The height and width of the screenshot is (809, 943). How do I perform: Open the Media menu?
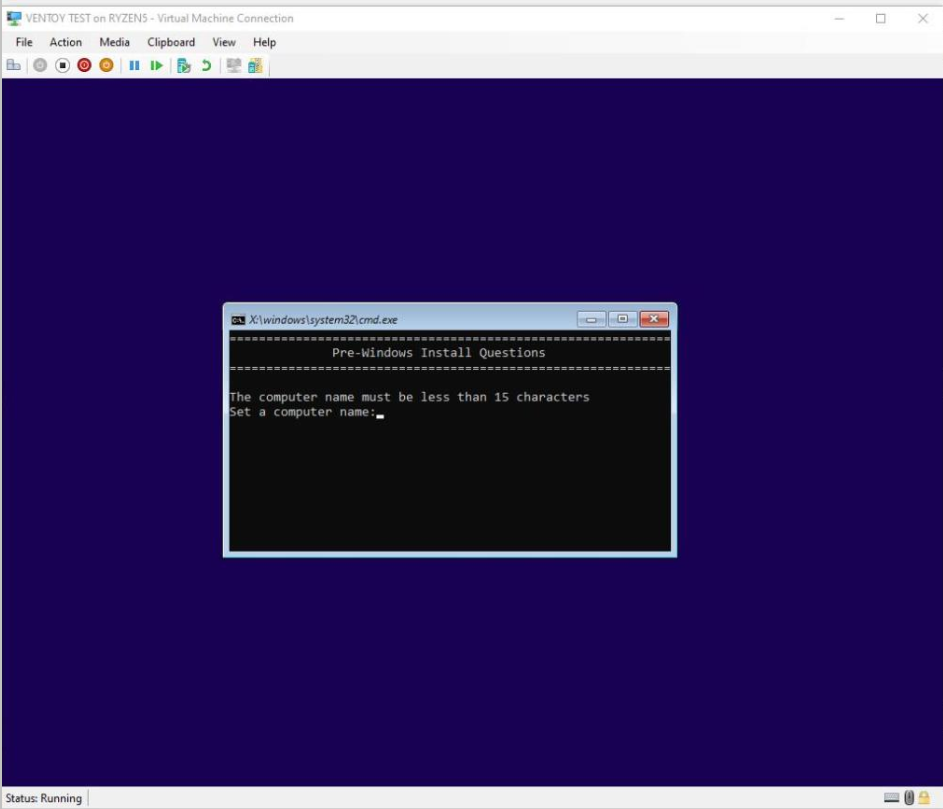tap(114, 42)
